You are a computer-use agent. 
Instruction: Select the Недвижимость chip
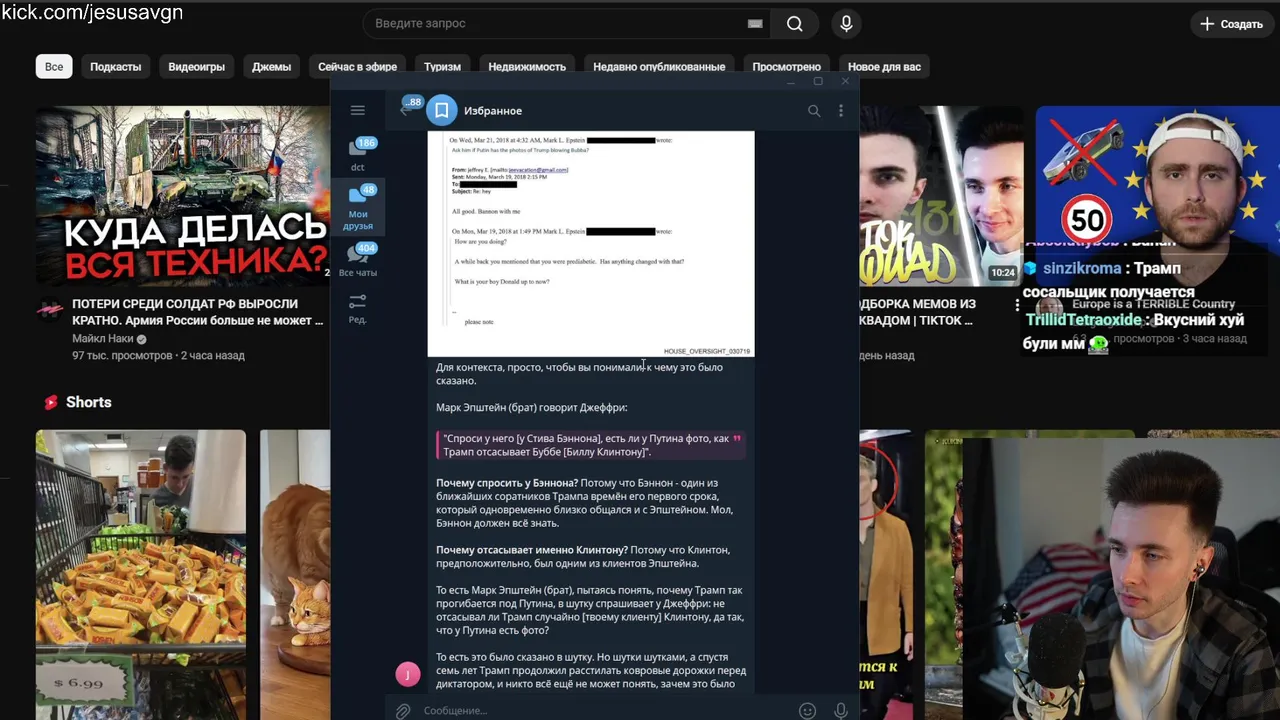(x=527, y=67)
